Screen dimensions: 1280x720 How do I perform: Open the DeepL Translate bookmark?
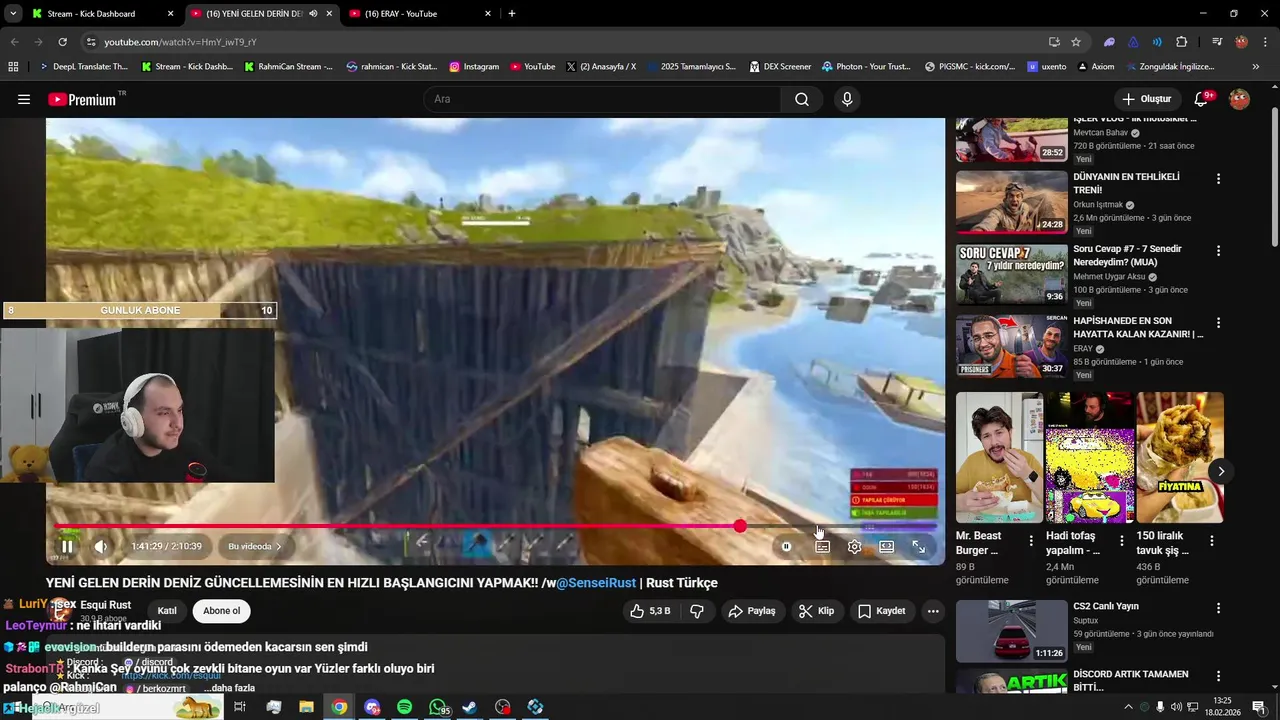pyautogui.click(x=83, y=67)
